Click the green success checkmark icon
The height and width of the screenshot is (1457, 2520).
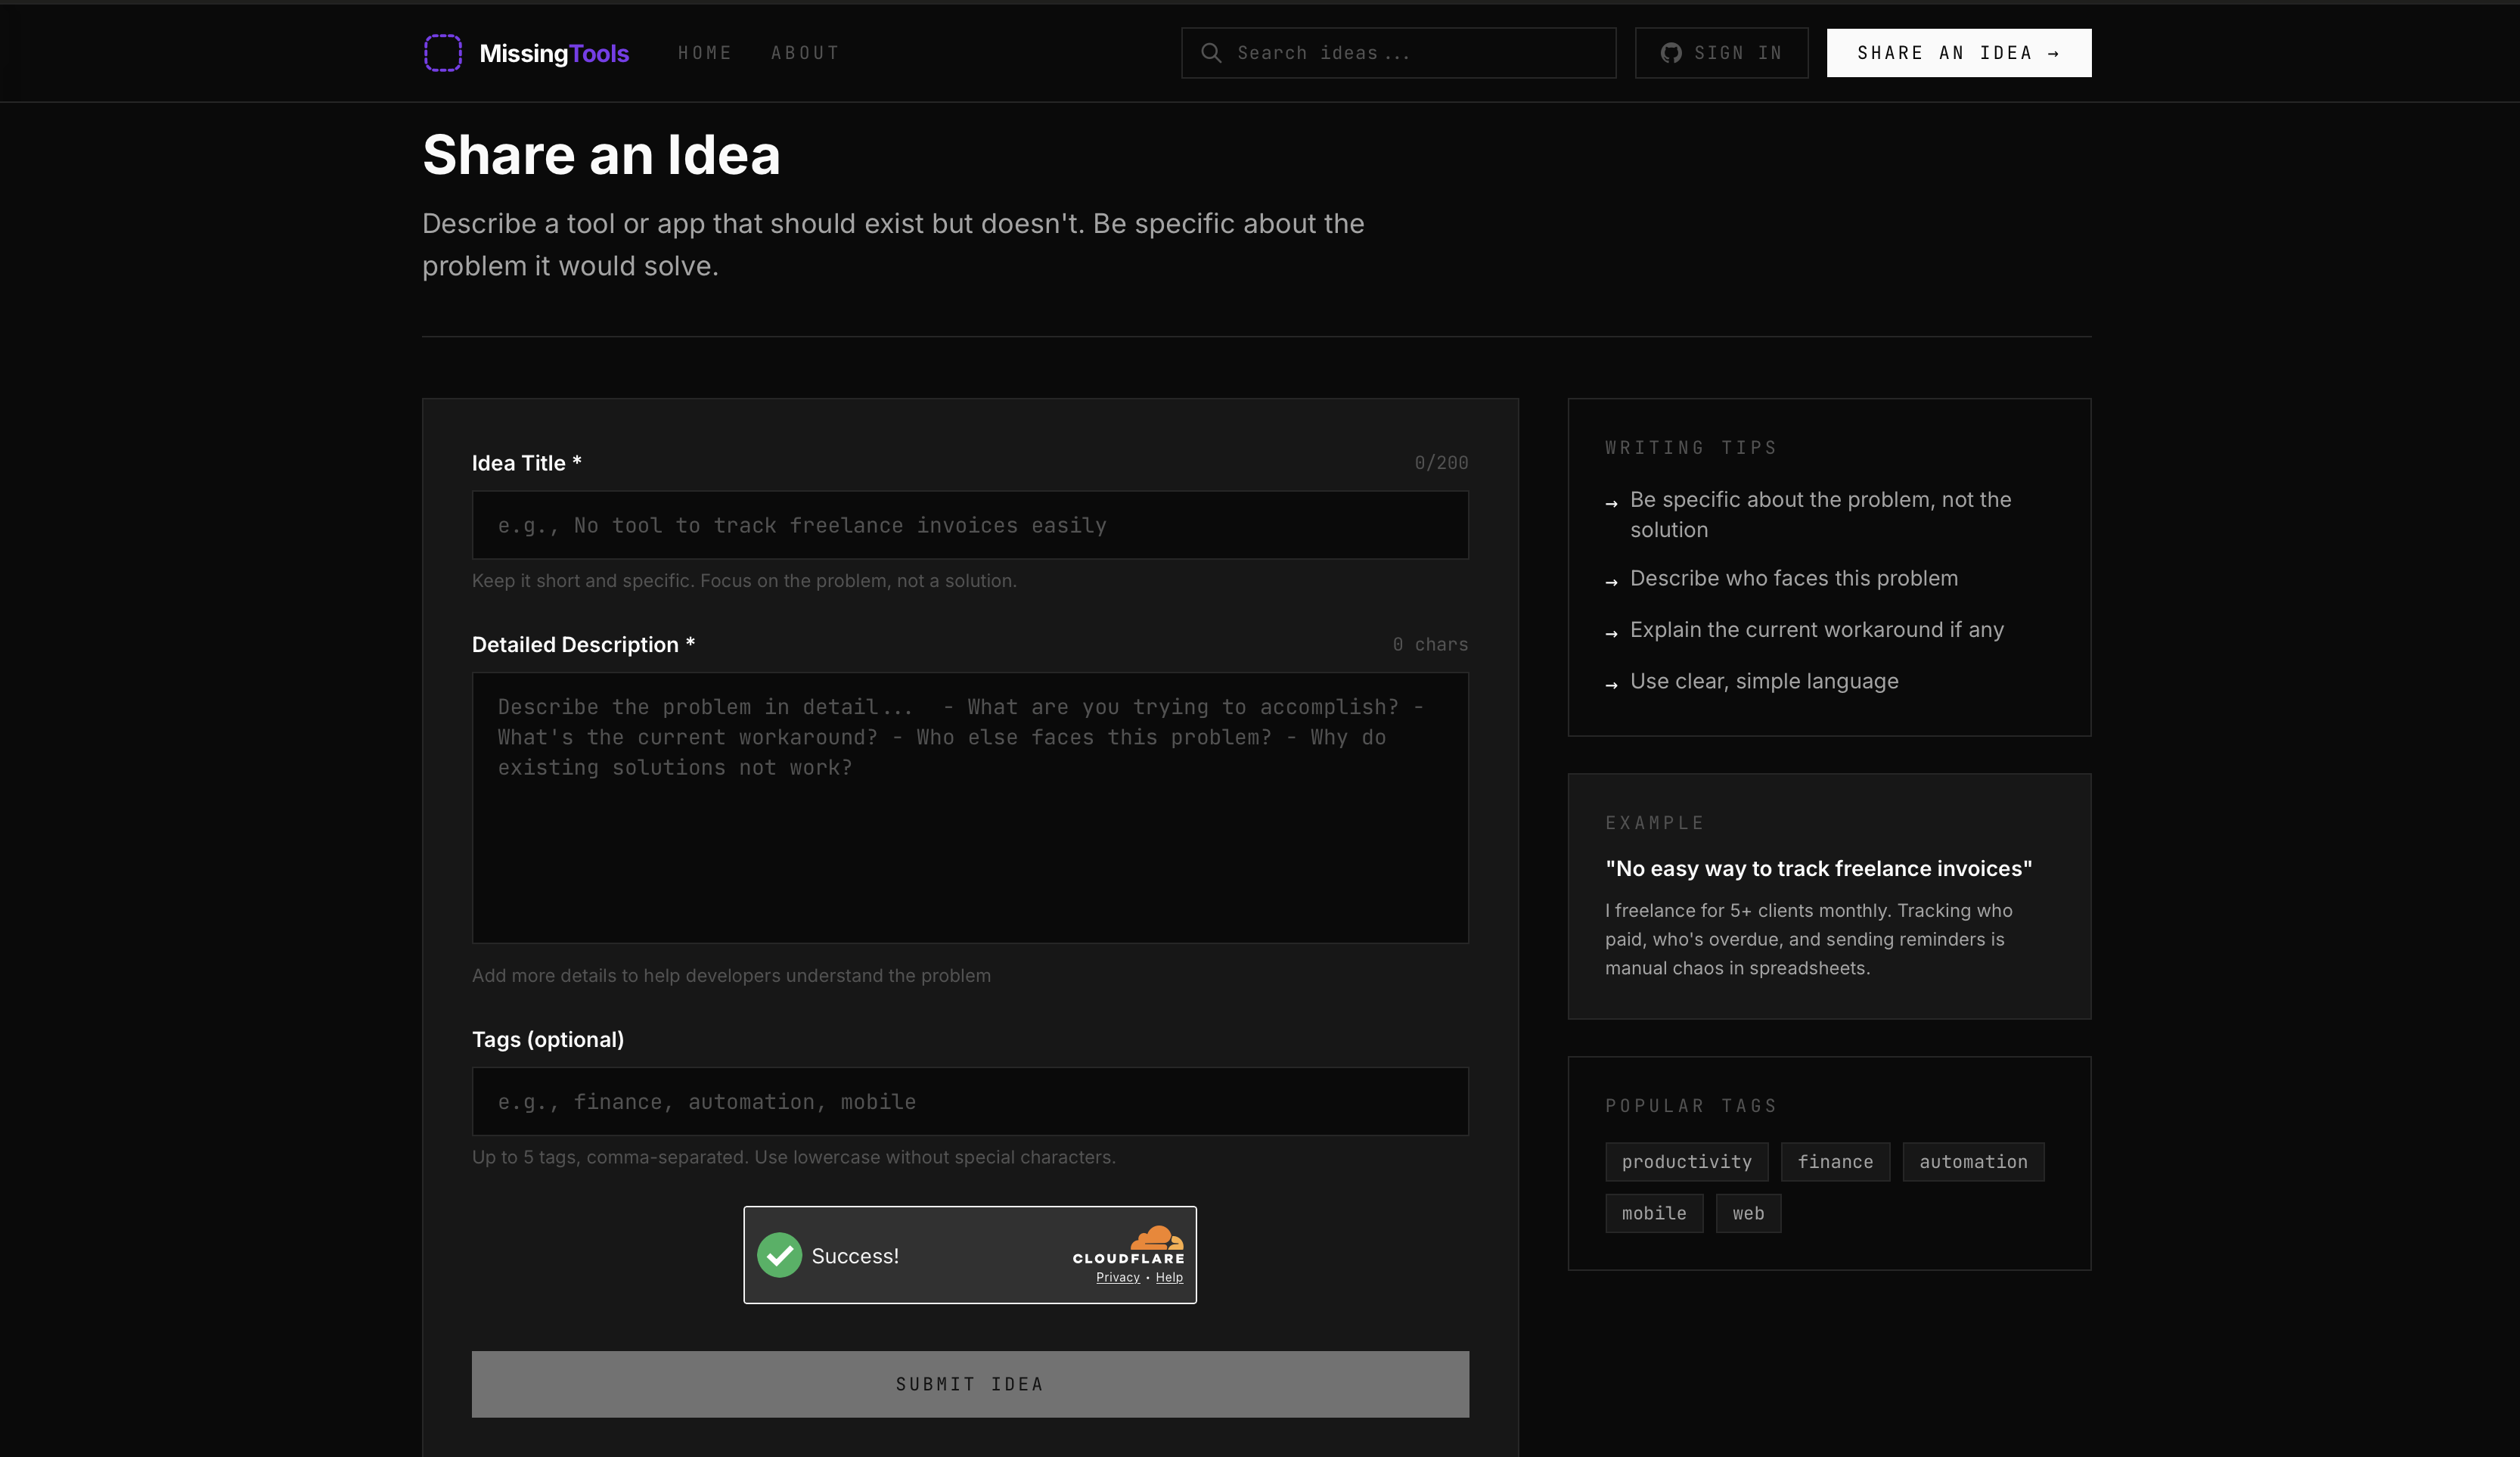[x=779, y=1255]
